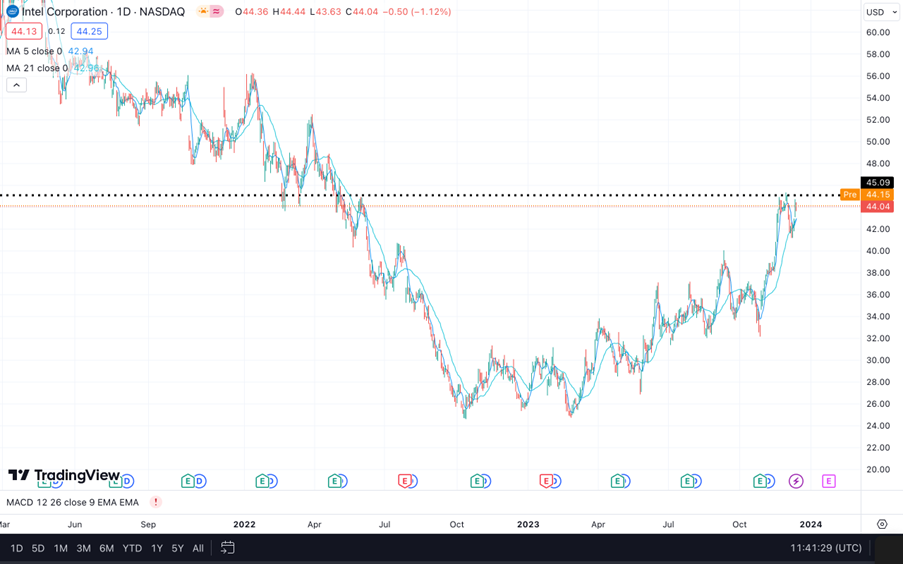
Task: Click the dividend marker near July 2022
Action: pos(413,481)
